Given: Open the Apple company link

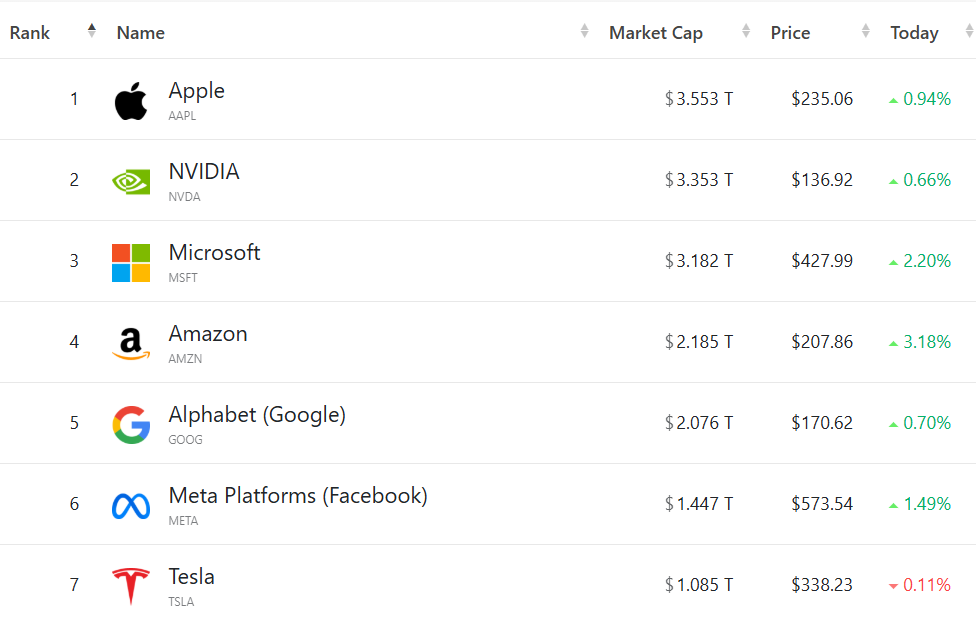Looking at the screenshot, I should click(x=196, y=91).
